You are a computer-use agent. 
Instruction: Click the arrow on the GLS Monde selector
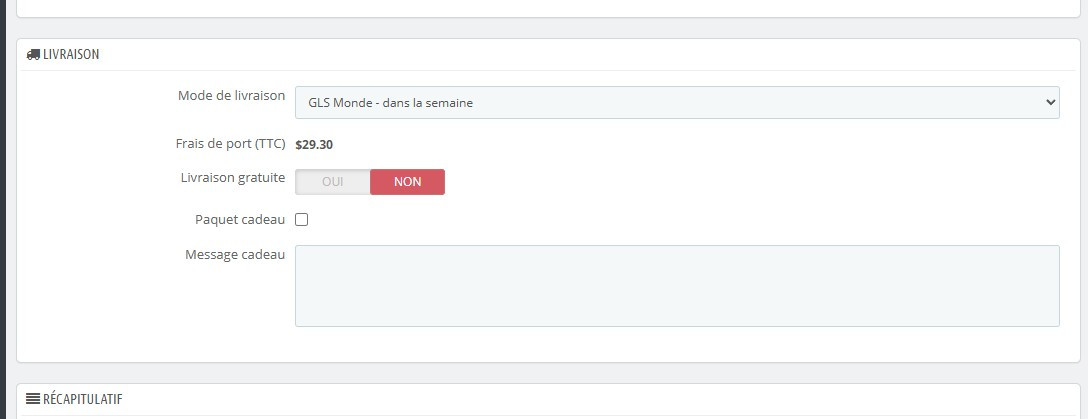1049,102
